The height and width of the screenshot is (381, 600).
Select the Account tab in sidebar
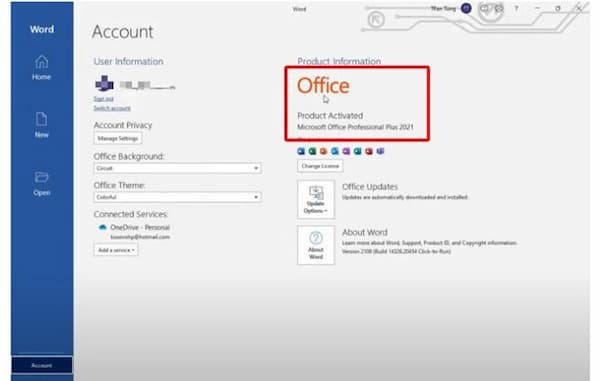click(x=42, y=365)
